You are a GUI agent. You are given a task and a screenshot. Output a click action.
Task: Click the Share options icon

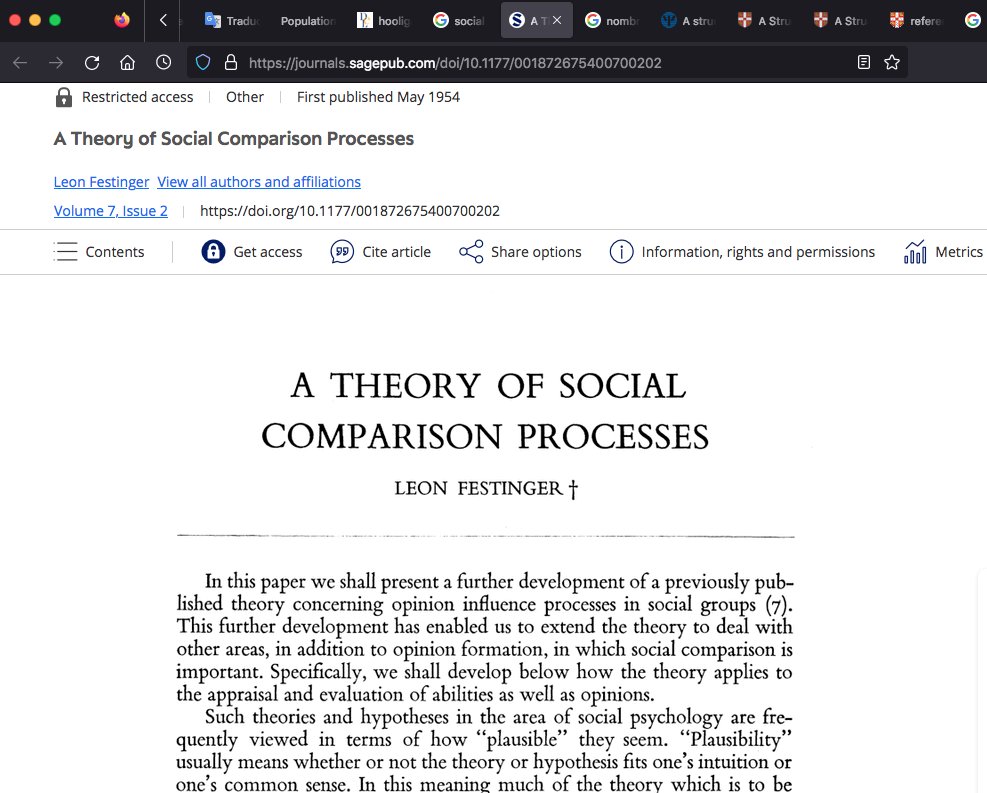tap(471, 252)
